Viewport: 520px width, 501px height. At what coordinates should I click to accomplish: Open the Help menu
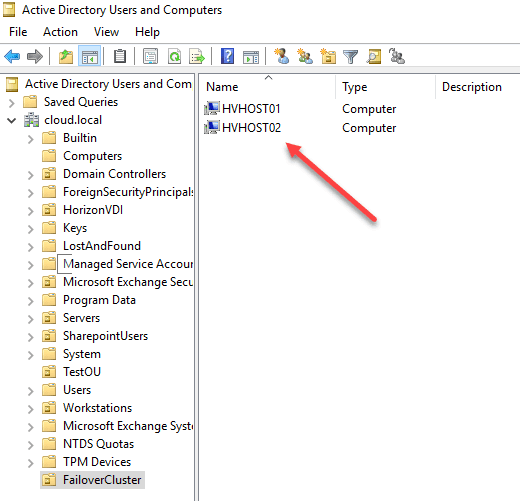[147, 32]
